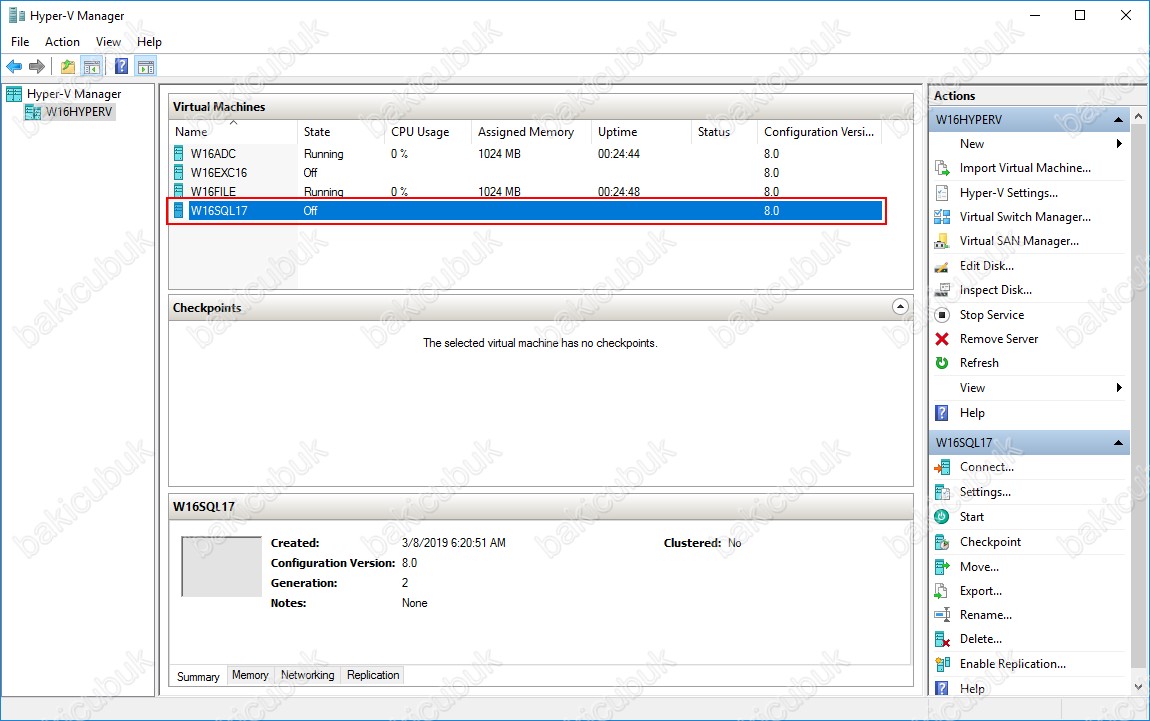Toggle the console tree toolbar icon
This screenshot has height=721, width=1150.
pyautogui.click(x=92, y=67)
